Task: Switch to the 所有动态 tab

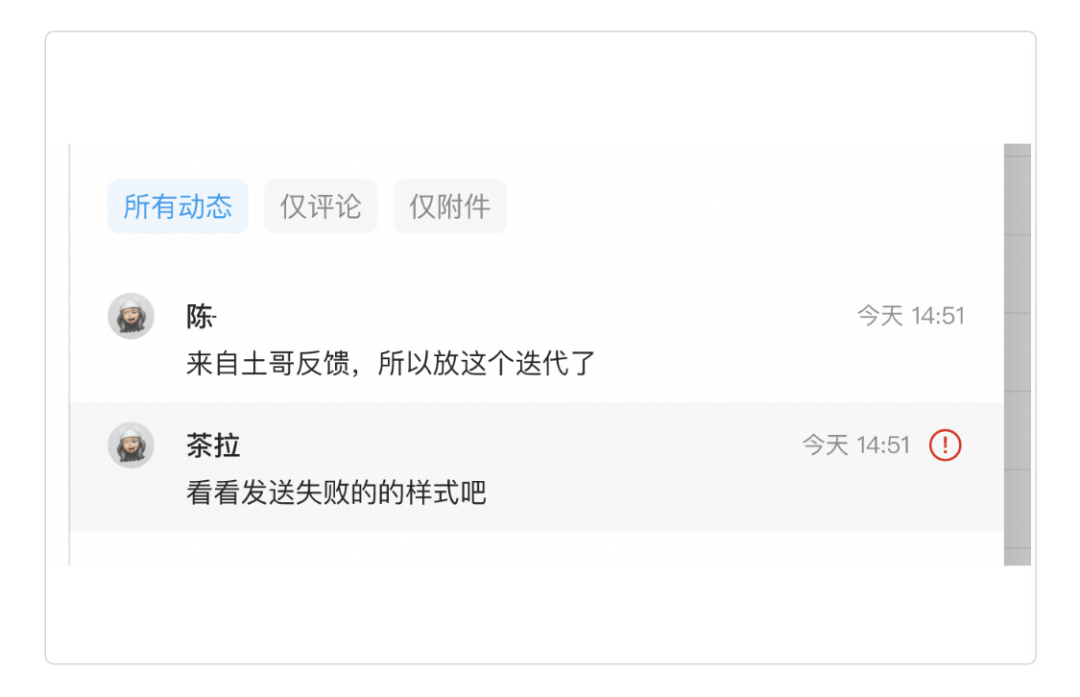Action: point(178,207)
